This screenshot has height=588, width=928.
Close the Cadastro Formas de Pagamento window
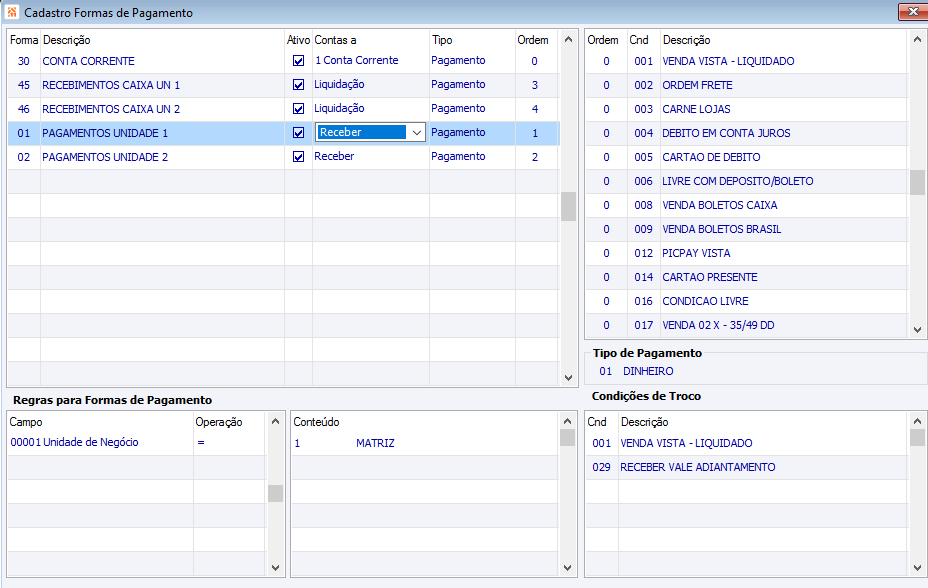point(913,12)
